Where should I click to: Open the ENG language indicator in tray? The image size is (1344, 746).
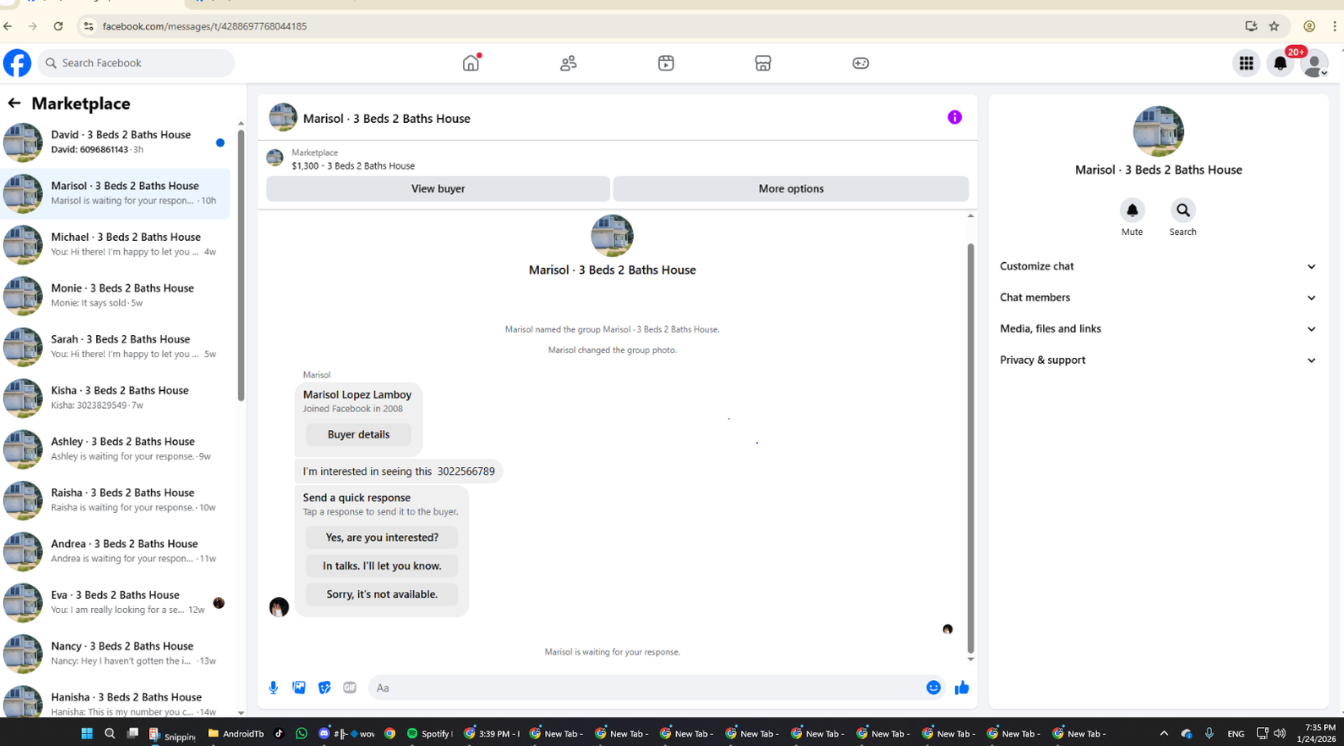pyautogui.click(x=1236, y=734)
